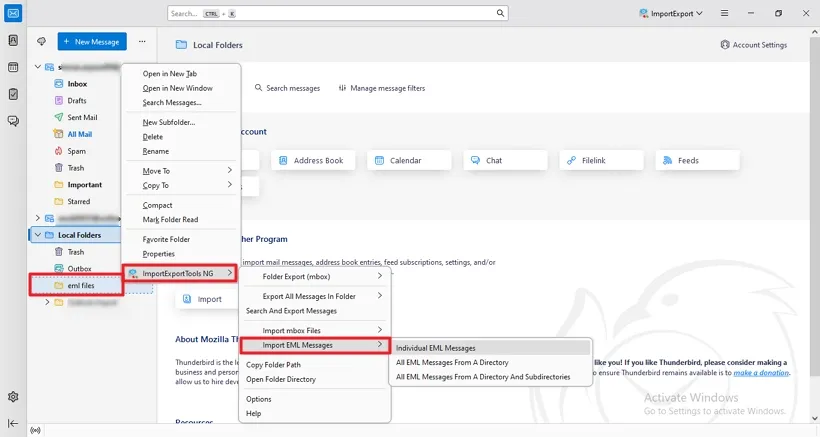The width and height of the screenshot is (820, 437).
Task: Select the Inbox folder
Action: pos(77,84)
